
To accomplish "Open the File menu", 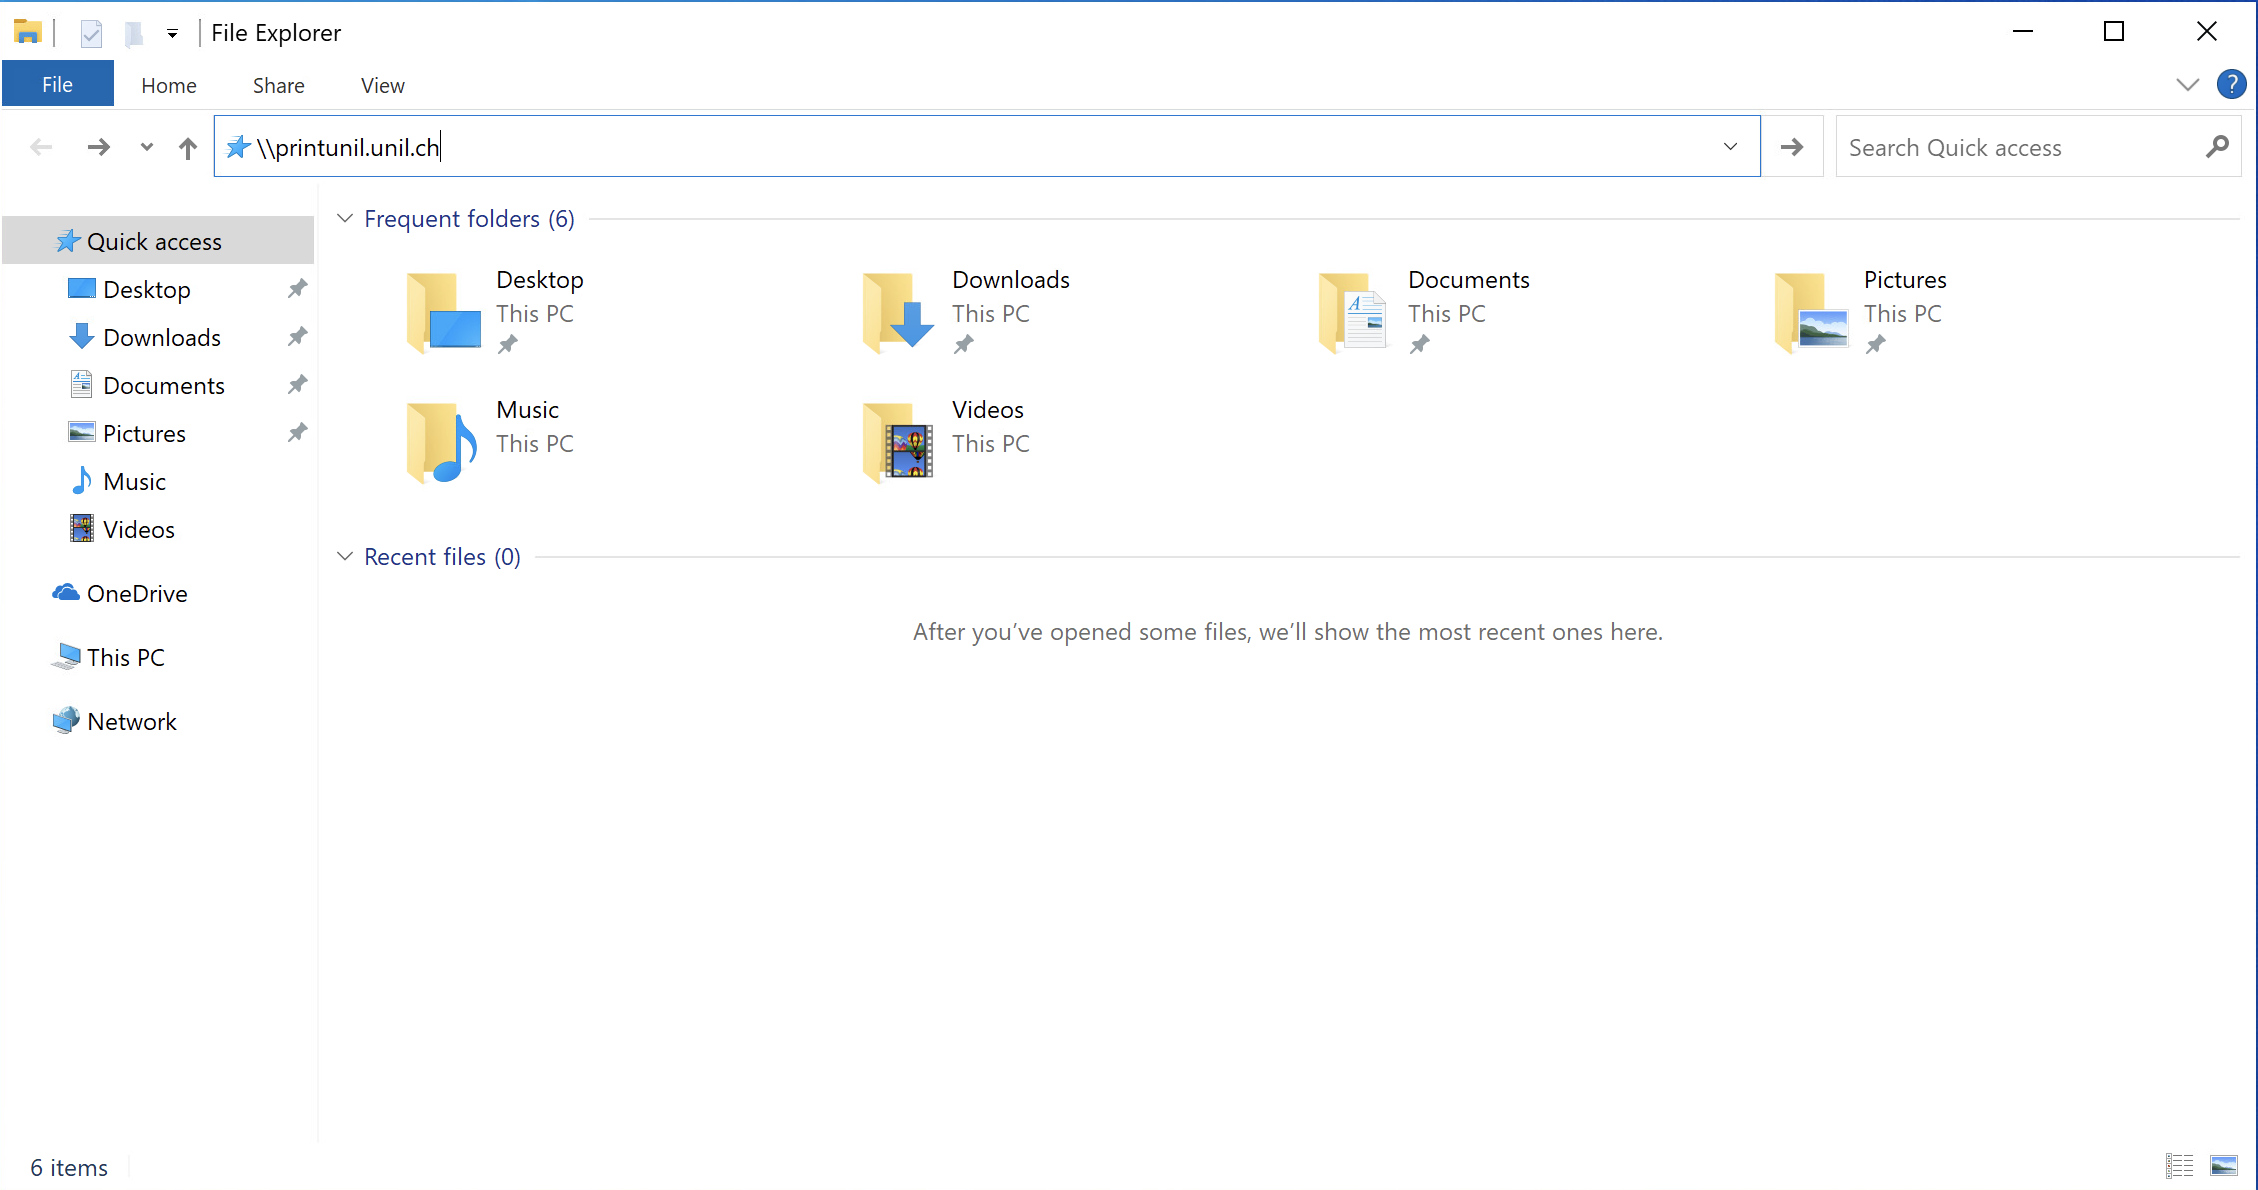I will click(x=57, y=85).
